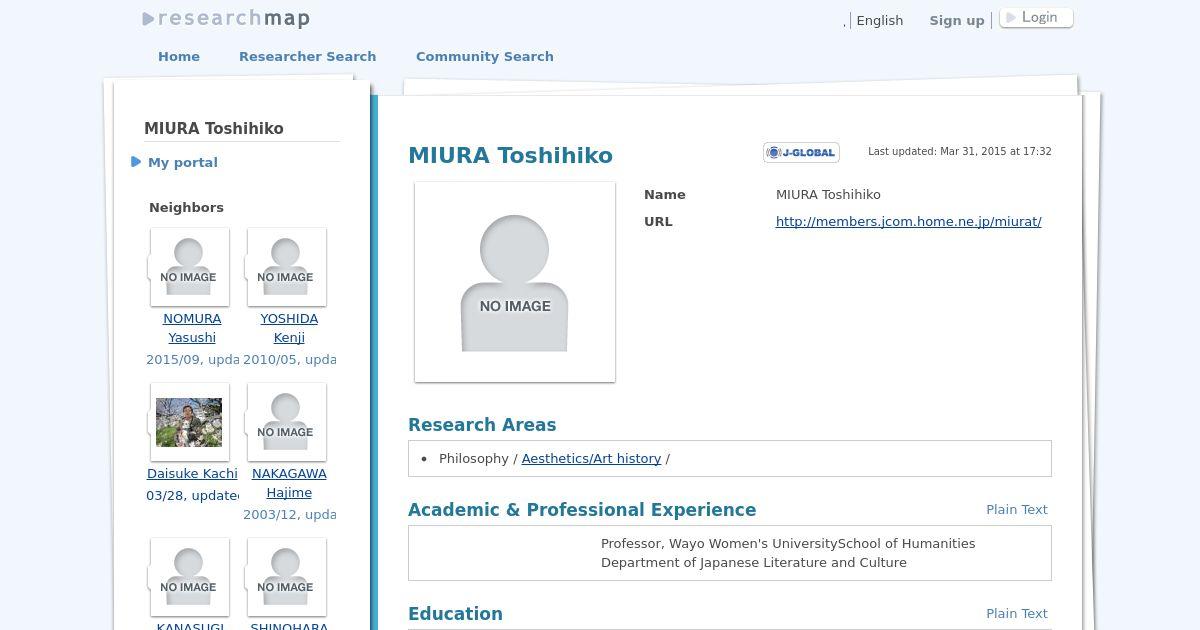Open KANASUGI's avatar thumbnail
The width and height of the screenshot is (1200, 630).
[190, 577]
